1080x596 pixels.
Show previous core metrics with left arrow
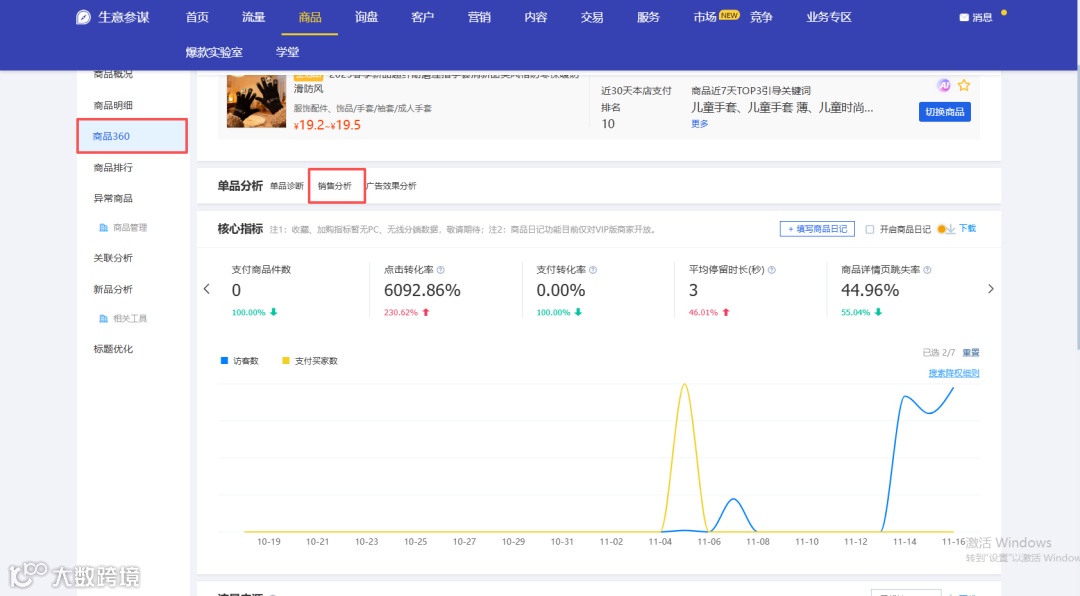click(207, 289)
